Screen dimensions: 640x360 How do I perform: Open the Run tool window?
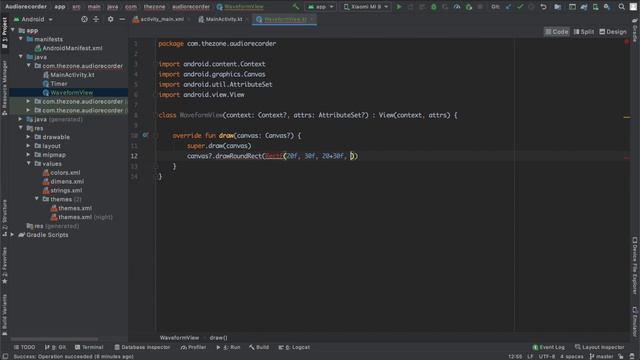[x=228, y=347]
